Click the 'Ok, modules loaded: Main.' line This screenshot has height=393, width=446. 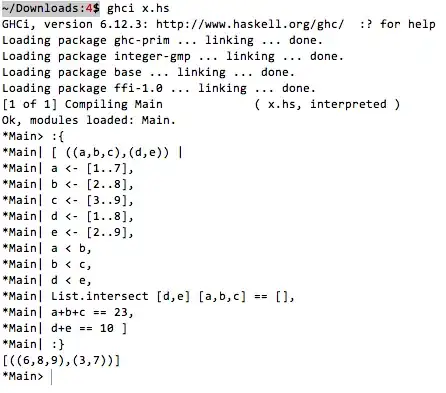tap(89, 120)
